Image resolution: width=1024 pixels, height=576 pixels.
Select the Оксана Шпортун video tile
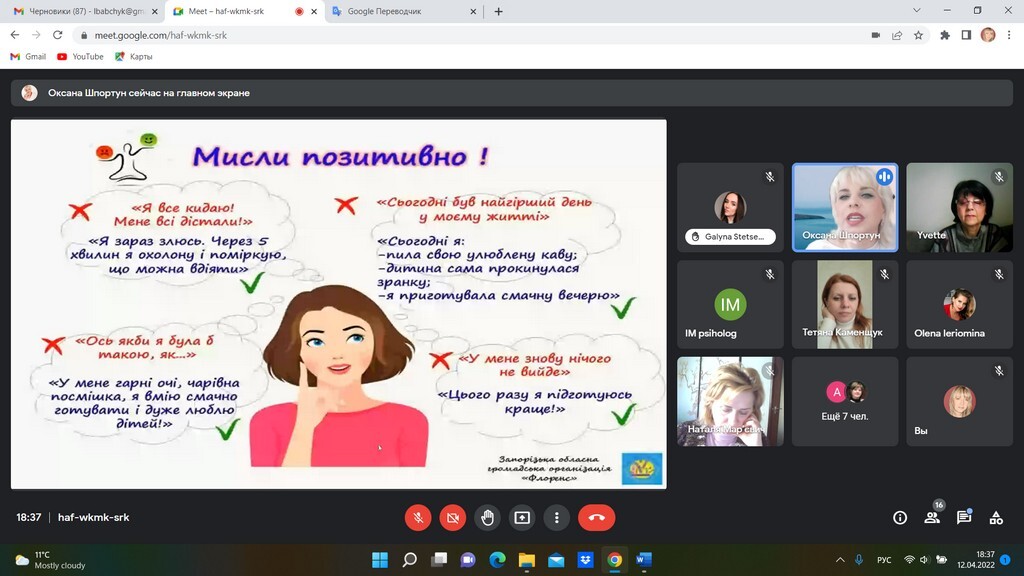pyautogui.click(x=845, y=208)
